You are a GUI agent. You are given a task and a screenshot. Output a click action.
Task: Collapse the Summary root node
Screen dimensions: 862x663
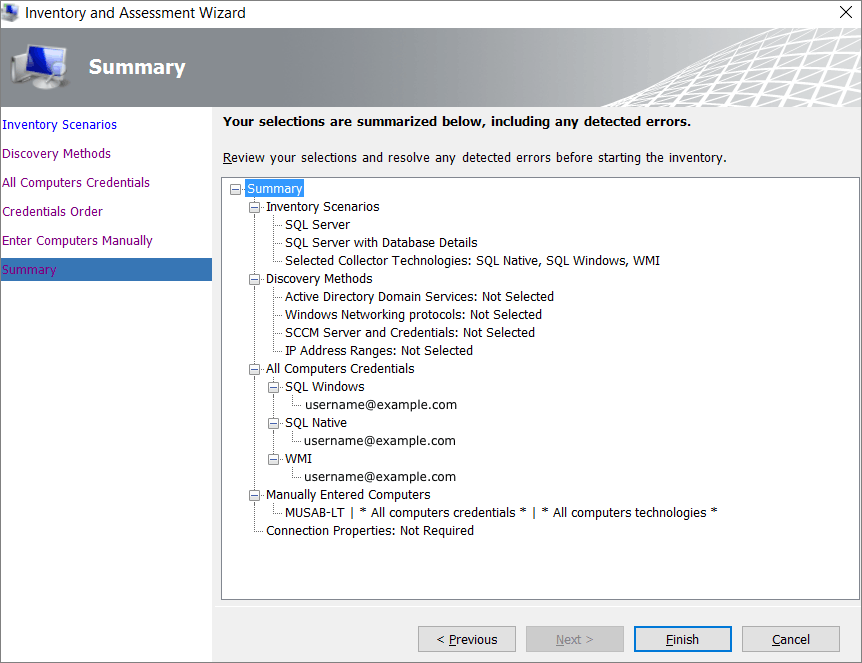(x=235, y=189)
